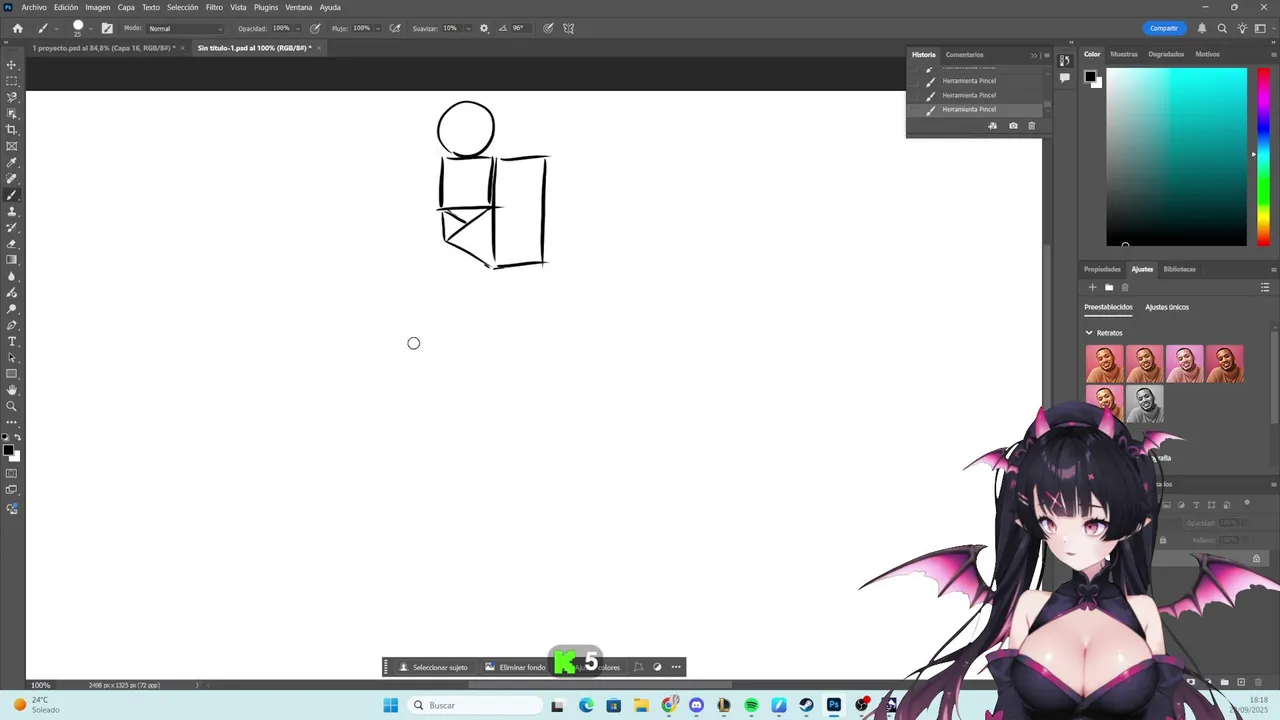Set history brush source on last Herramienta Pincel
The image size is (1280, 720).
pyautogui.click(x=914, y=109)
